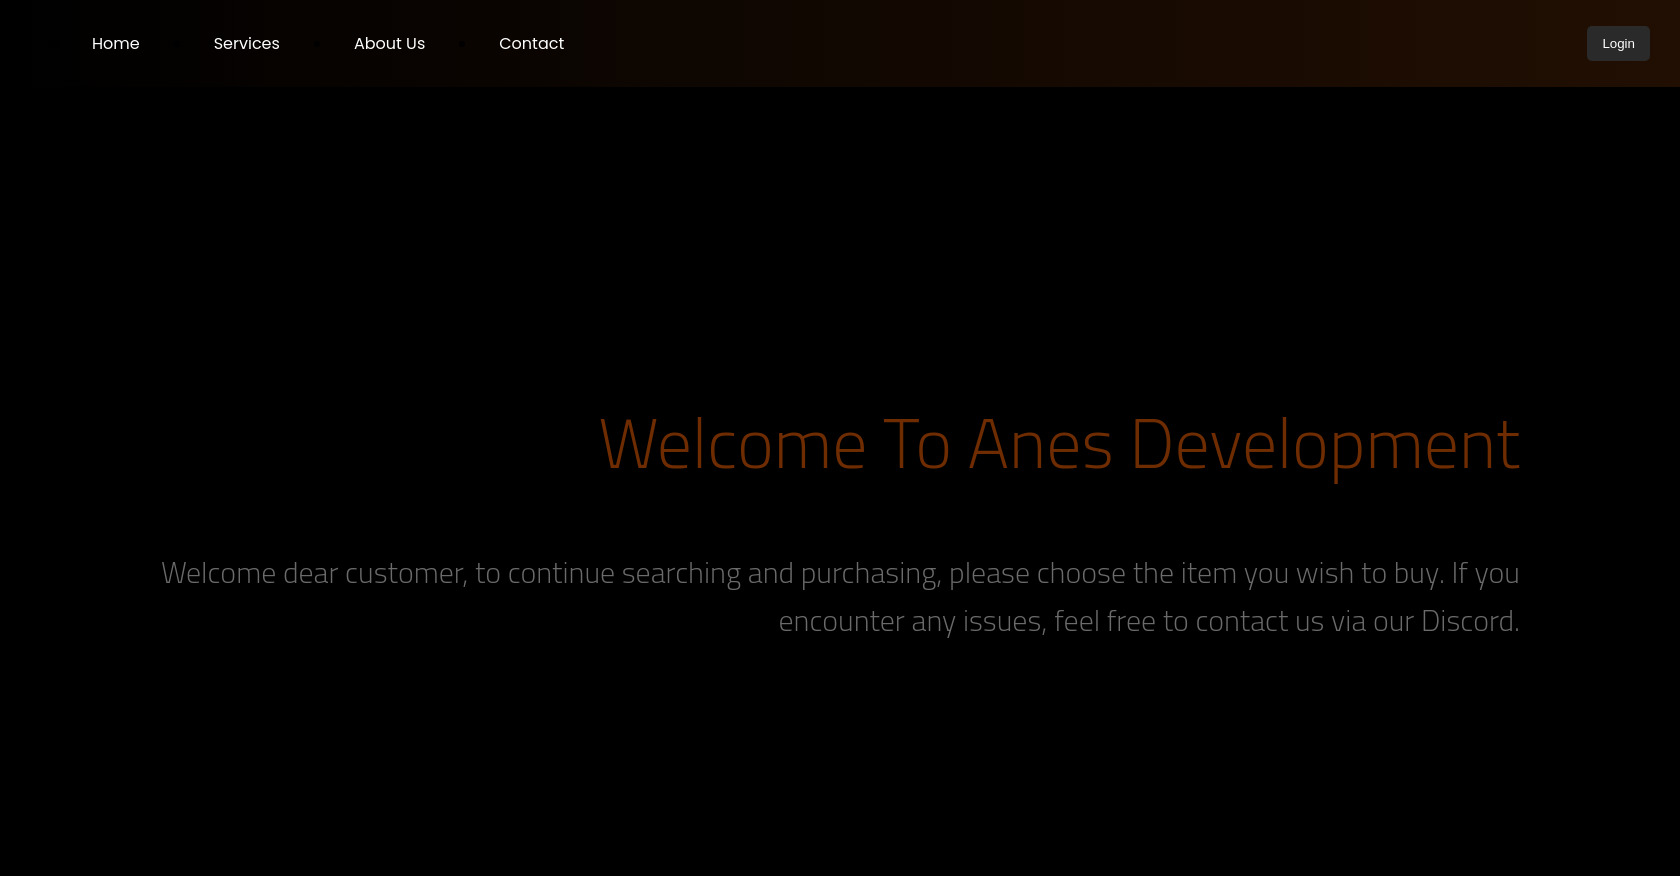The width and height of the screenshot is (1680, 876).
Task: Click the word "Discord" in the paragraph
Action: [1467, 621]
